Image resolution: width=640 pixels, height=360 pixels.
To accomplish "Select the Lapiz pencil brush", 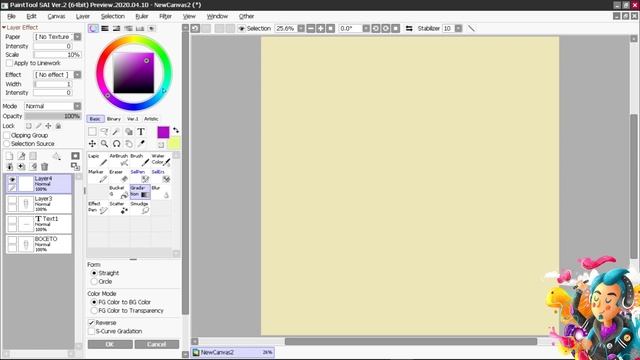I will [98, 160].
